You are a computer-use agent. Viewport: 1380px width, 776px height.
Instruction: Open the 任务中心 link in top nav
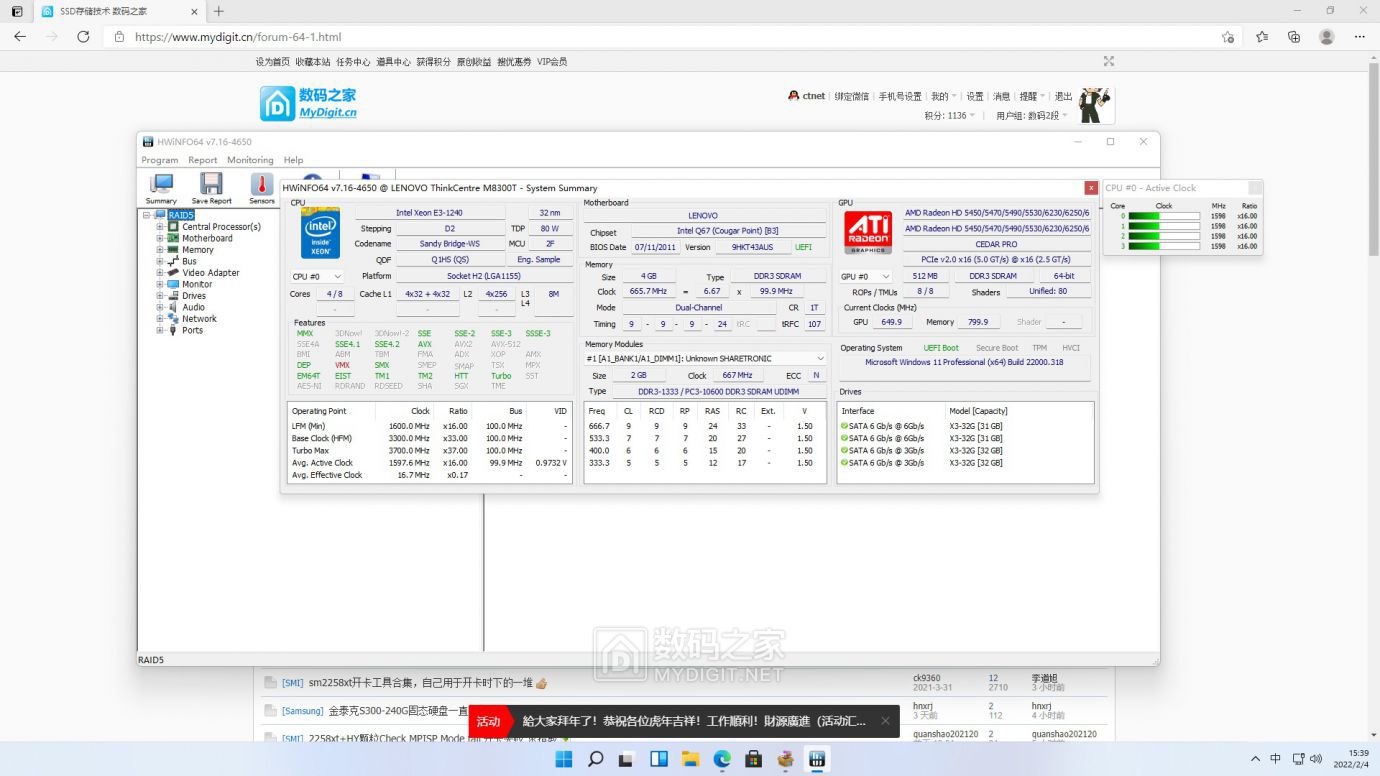[x=353, y=61]
